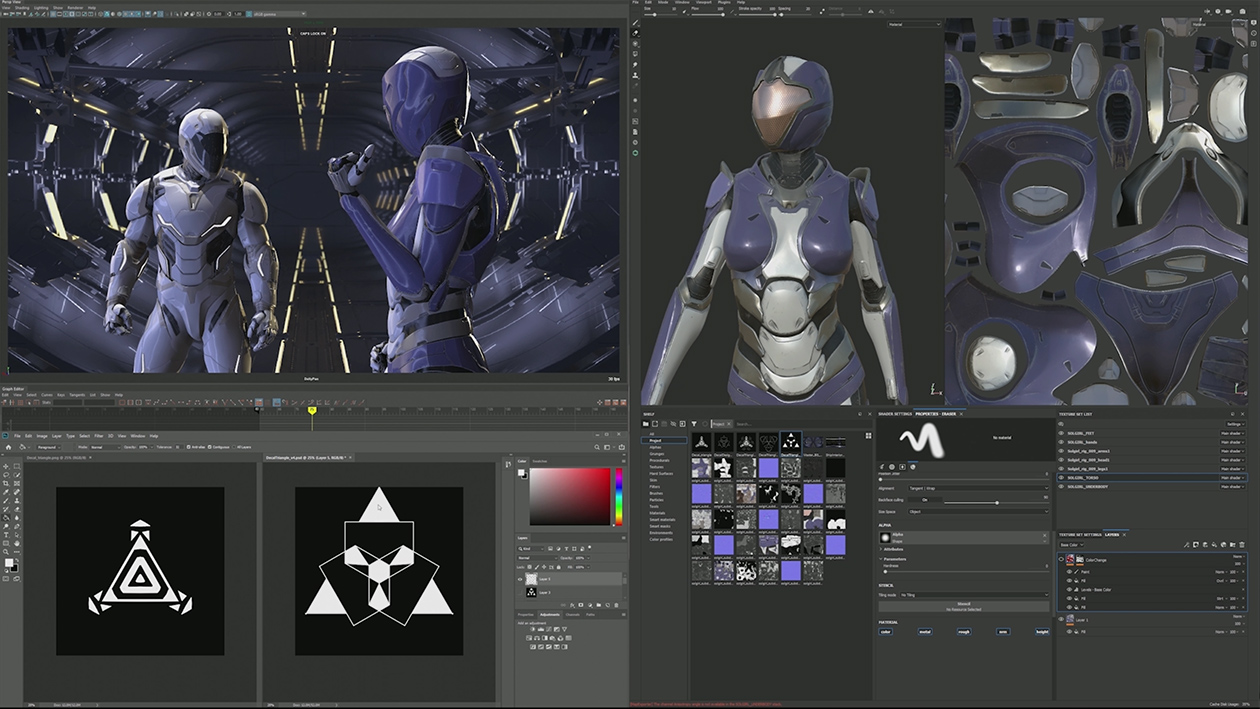Click the Home icon in Photoshop's options bar
This screenshot has width=1260, height=709.
(9, 446)
